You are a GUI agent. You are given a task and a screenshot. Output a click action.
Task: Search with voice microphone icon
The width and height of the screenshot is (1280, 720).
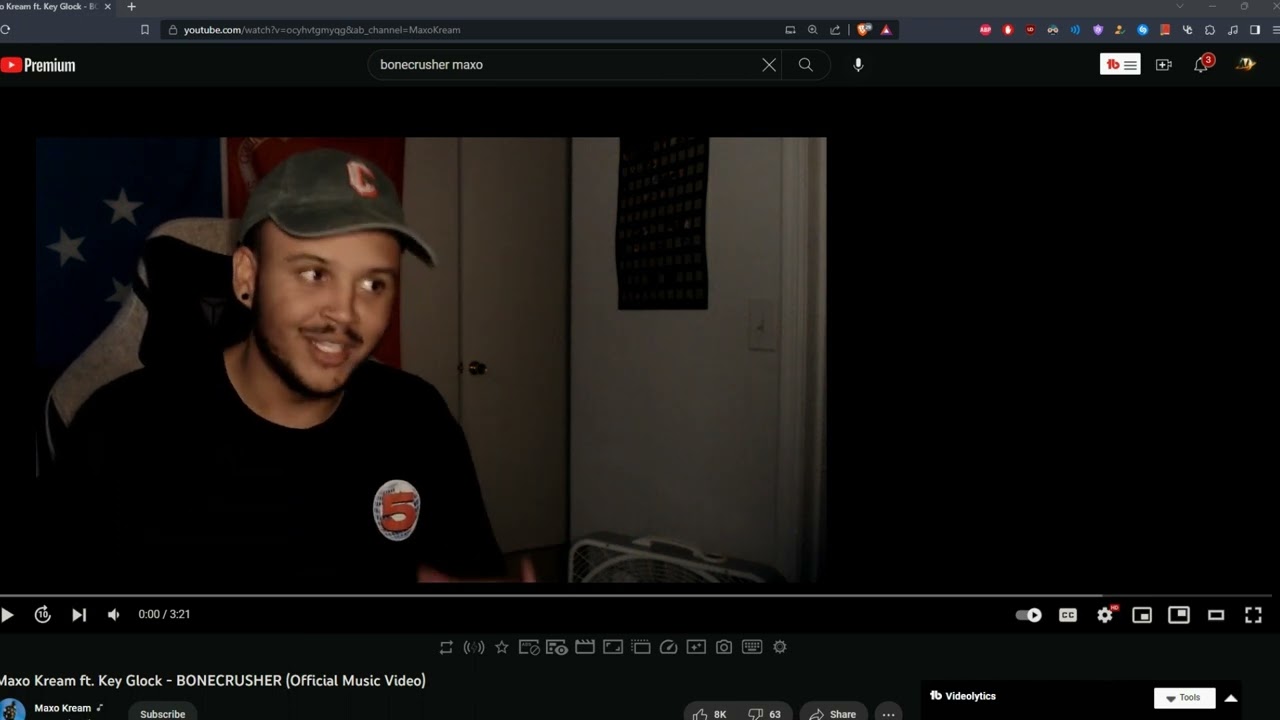point(858,65)
